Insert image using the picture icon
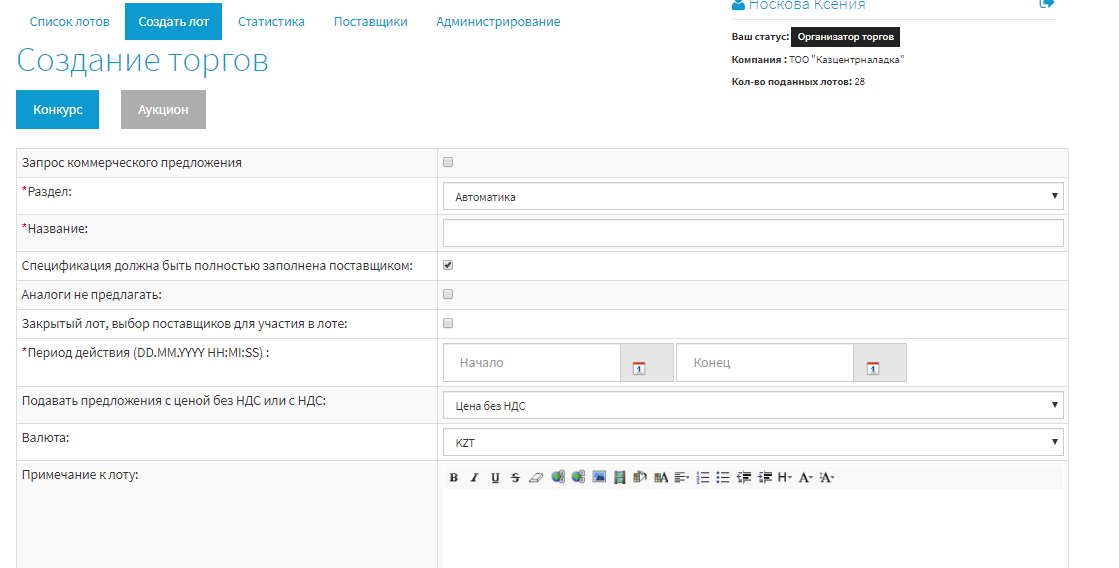Viewport: 1119px width, 568px height. 599,477
